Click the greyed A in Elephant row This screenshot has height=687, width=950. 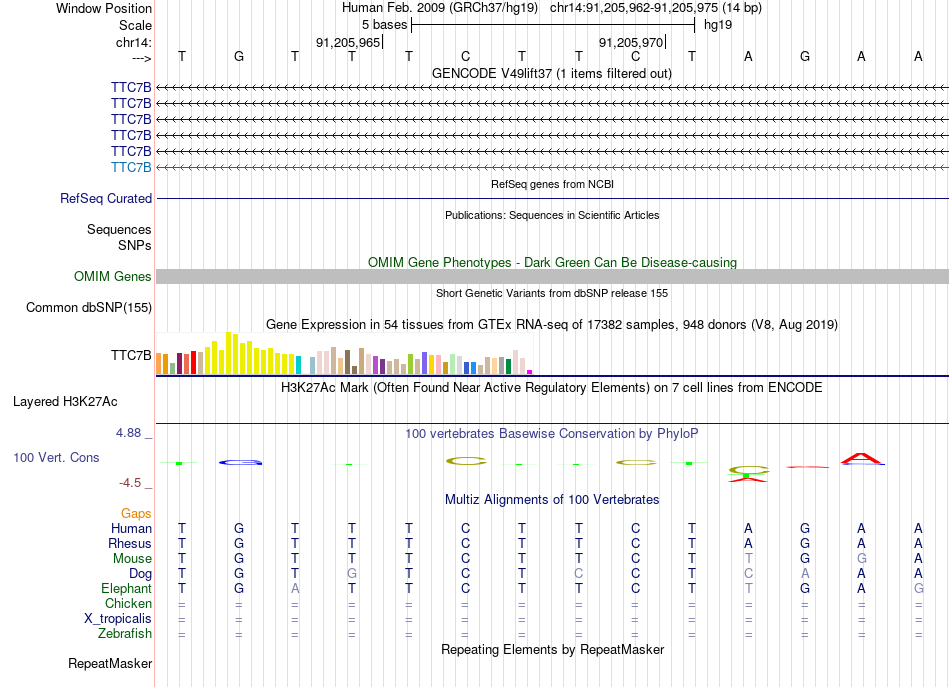(x=295, y=588)
